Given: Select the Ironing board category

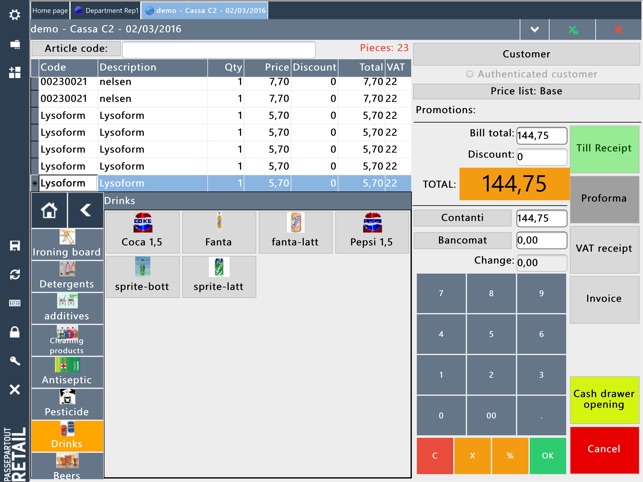Looking at the screenshot, I should (x=67, y=244).
